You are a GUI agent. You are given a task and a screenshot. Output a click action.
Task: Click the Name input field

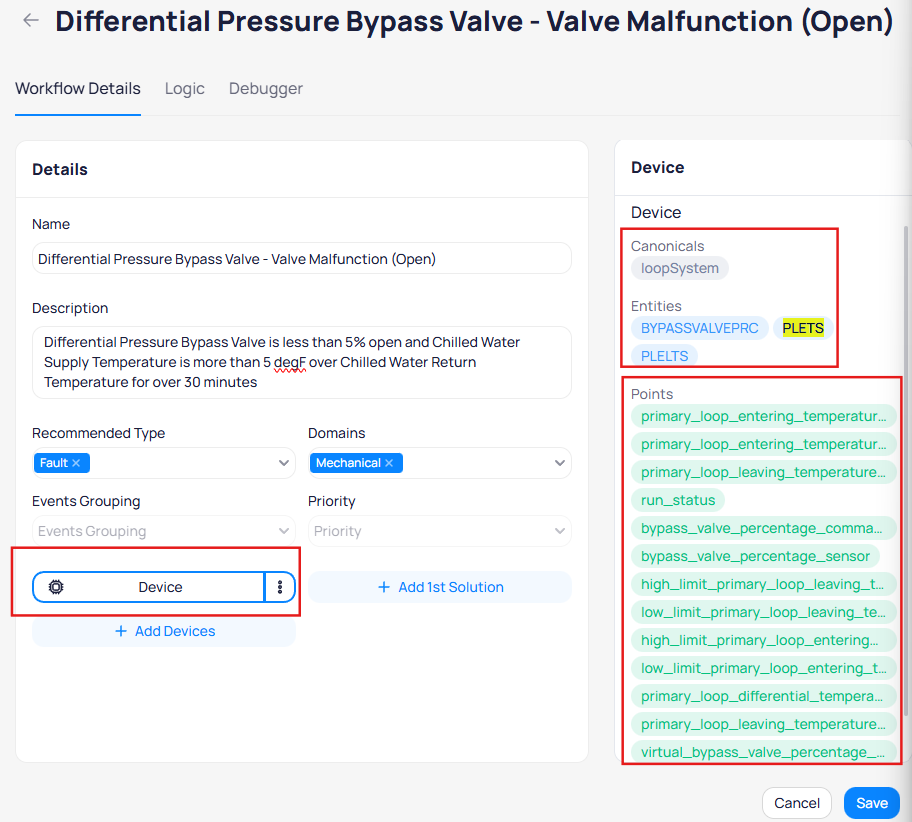tap(301, 259)
